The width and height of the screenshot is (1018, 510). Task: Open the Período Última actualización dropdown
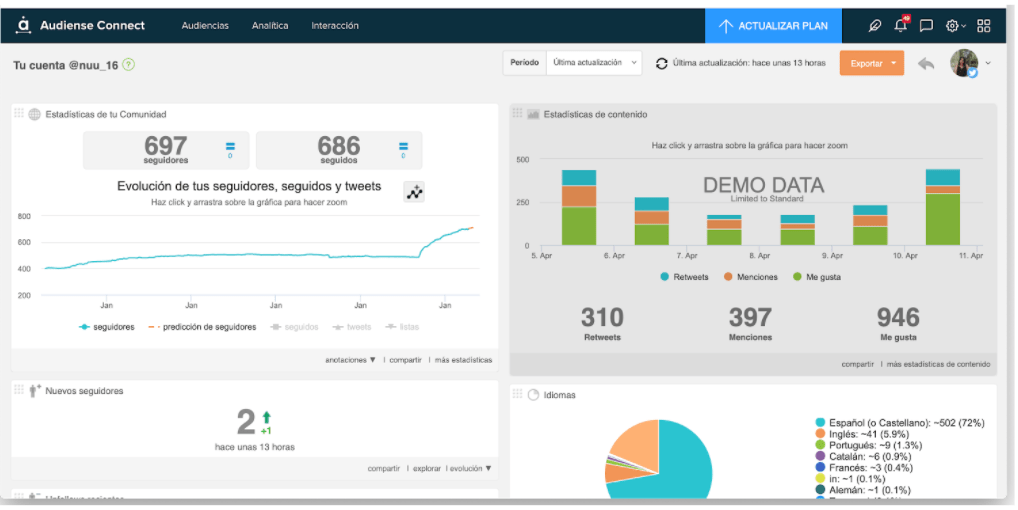click(x=594, y=63)
